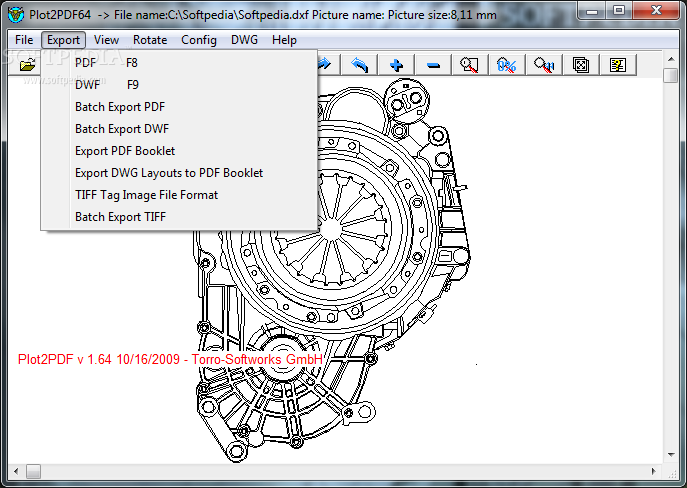The width and height of the screenshot is (687, 488).
Task: Close the Plot2PDF64 window
Action: (x=656, y=11)
